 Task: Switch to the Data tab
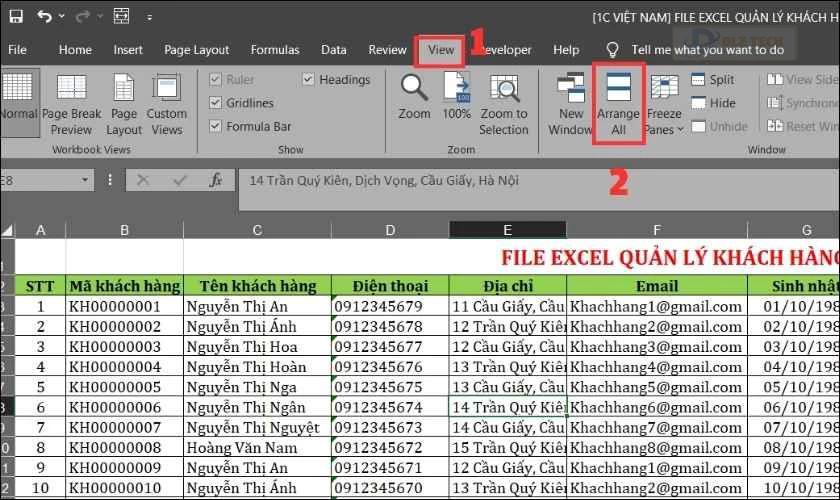tap(334, 50)
